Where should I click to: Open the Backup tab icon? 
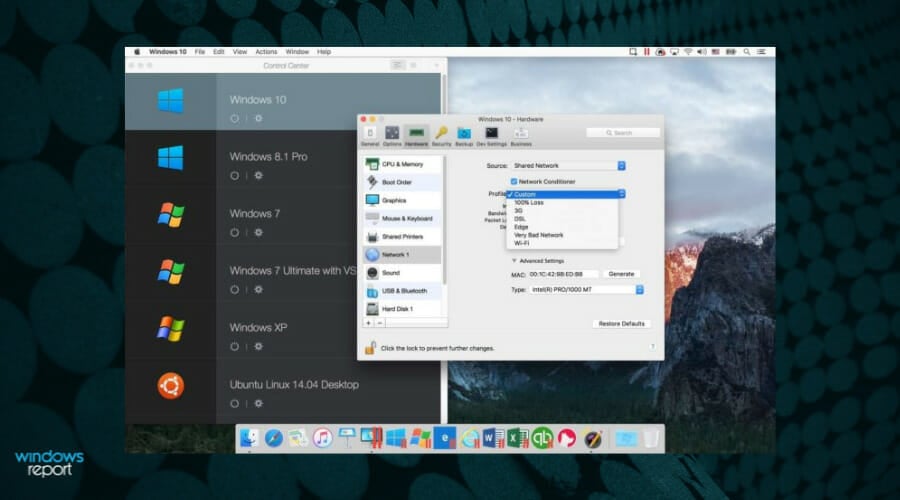(x=464, y=136)
